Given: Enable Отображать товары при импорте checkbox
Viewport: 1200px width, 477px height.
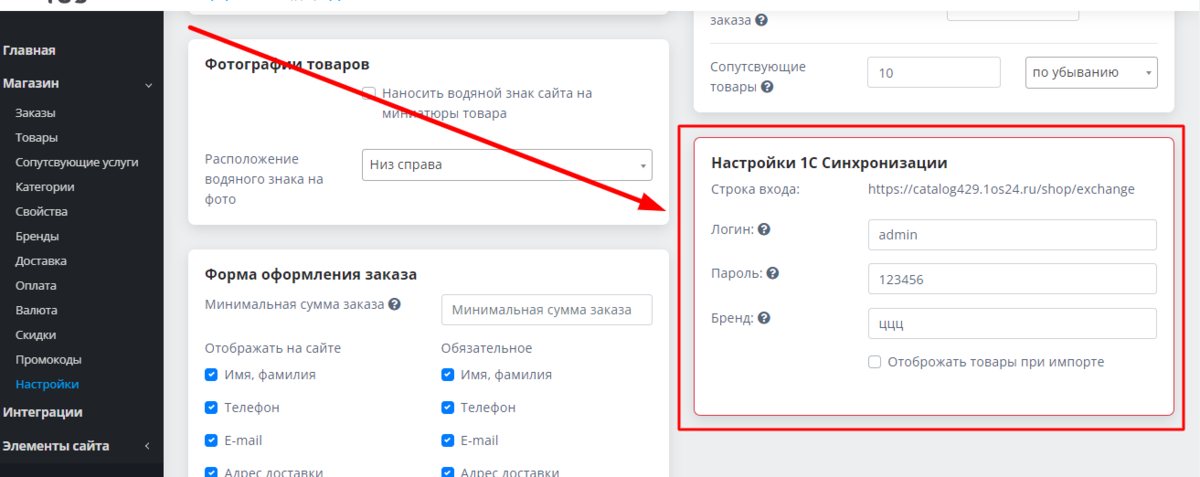Looking at the screenshot, I should [x=875, y=362].
